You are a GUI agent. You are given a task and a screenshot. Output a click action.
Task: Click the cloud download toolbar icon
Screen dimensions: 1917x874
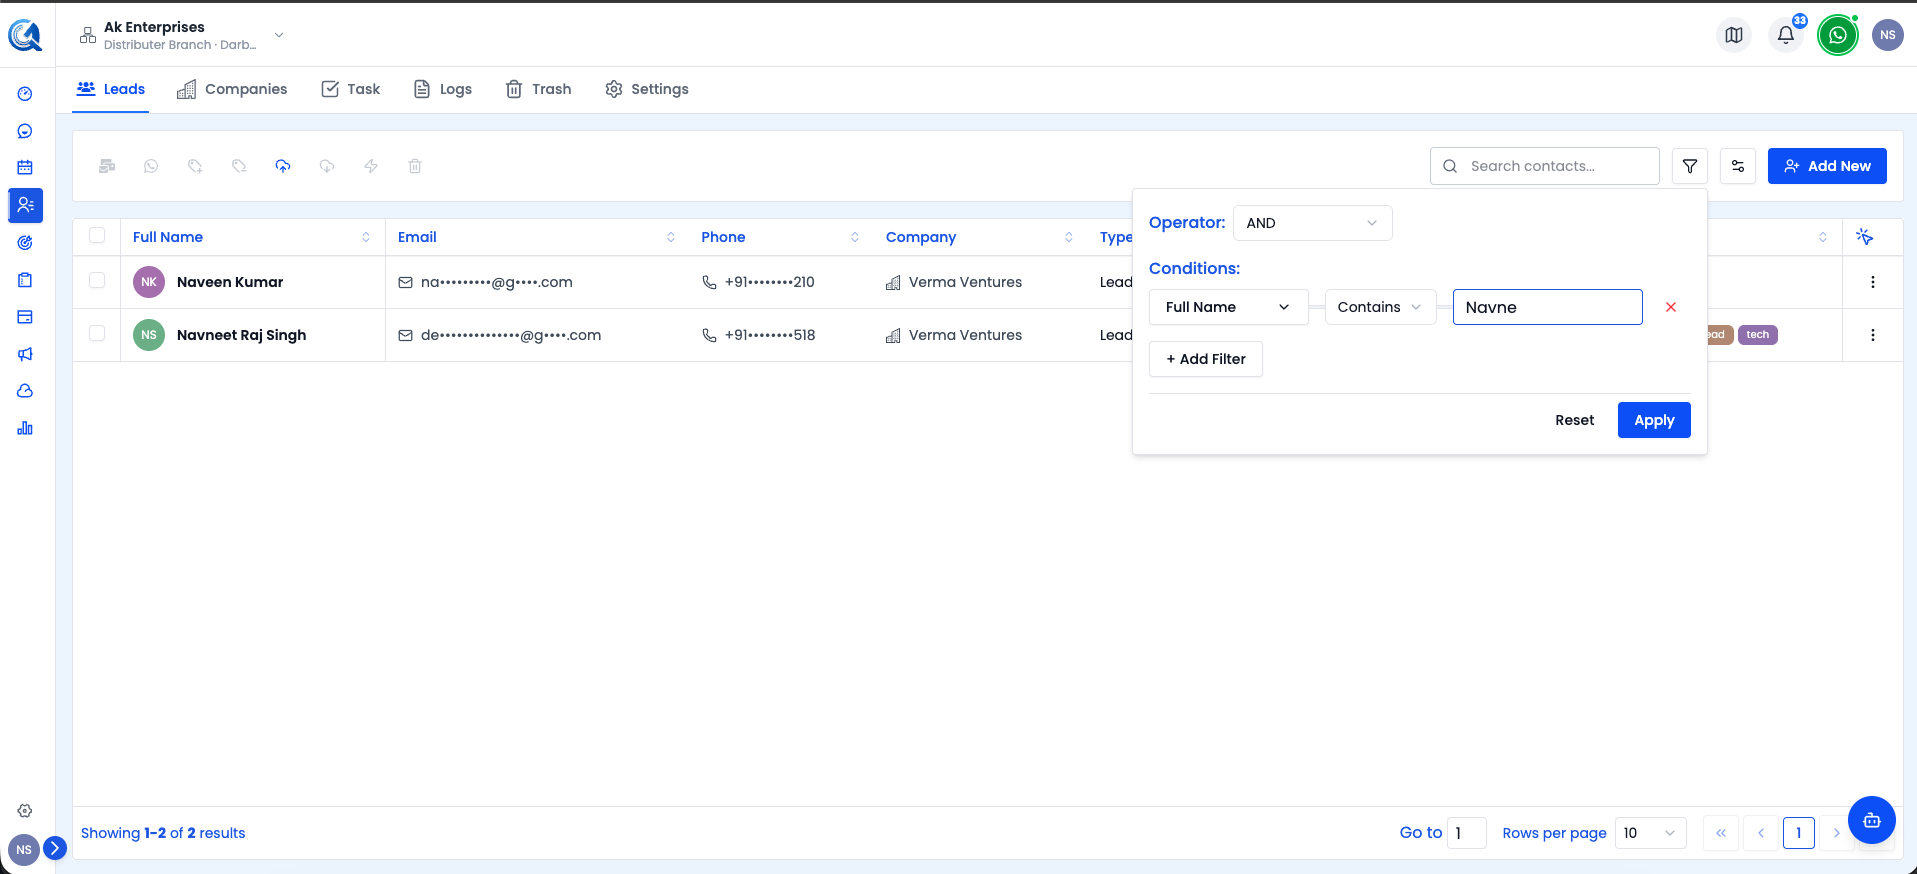pos(327,166)
